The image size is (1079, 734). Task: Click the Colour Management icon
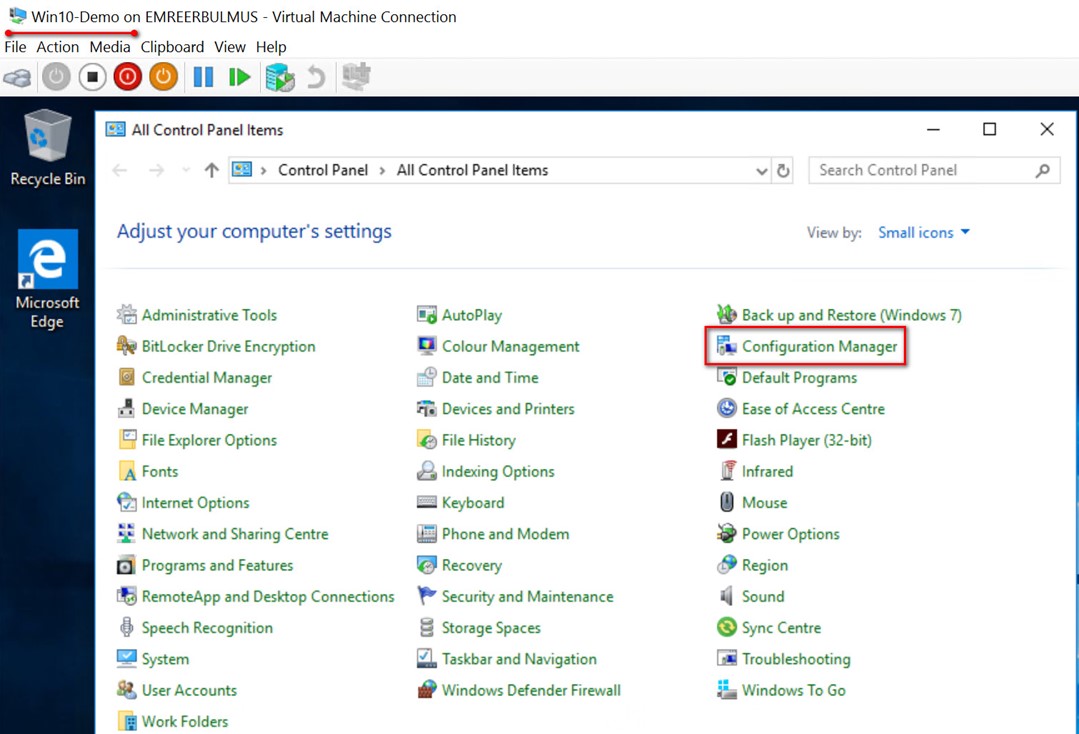click(427, 346)
